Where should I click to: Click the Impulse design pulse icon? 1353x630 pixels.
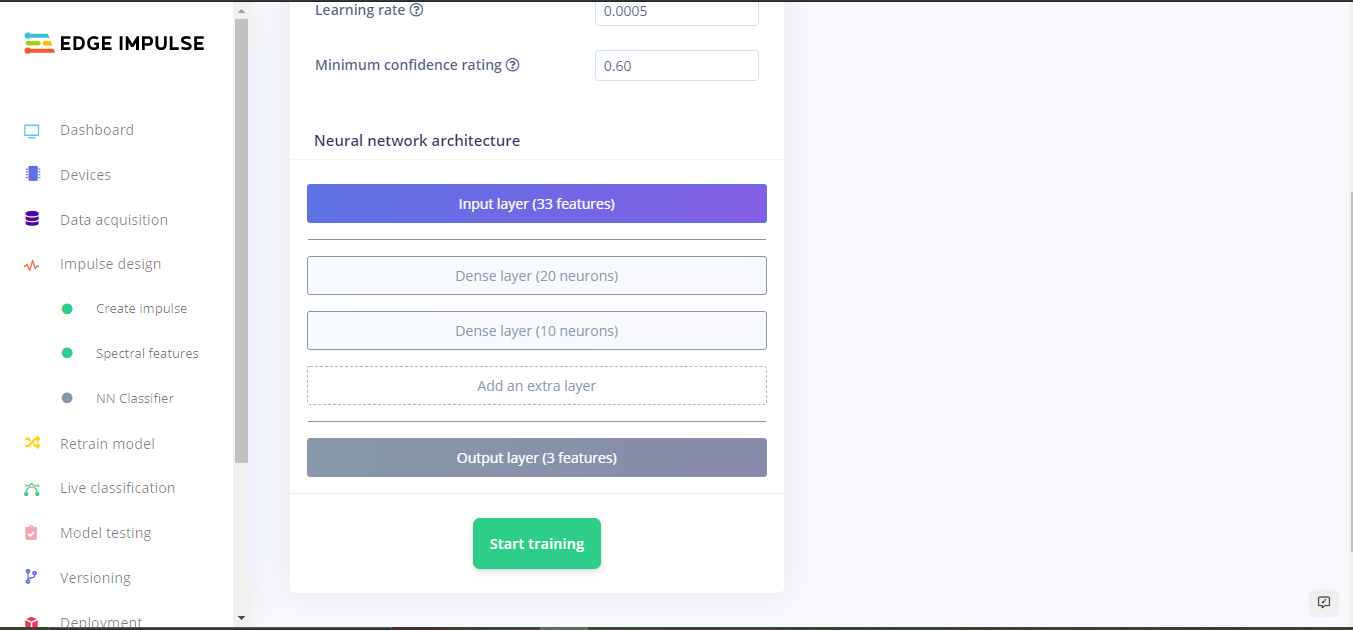click(x=32, y=265)
